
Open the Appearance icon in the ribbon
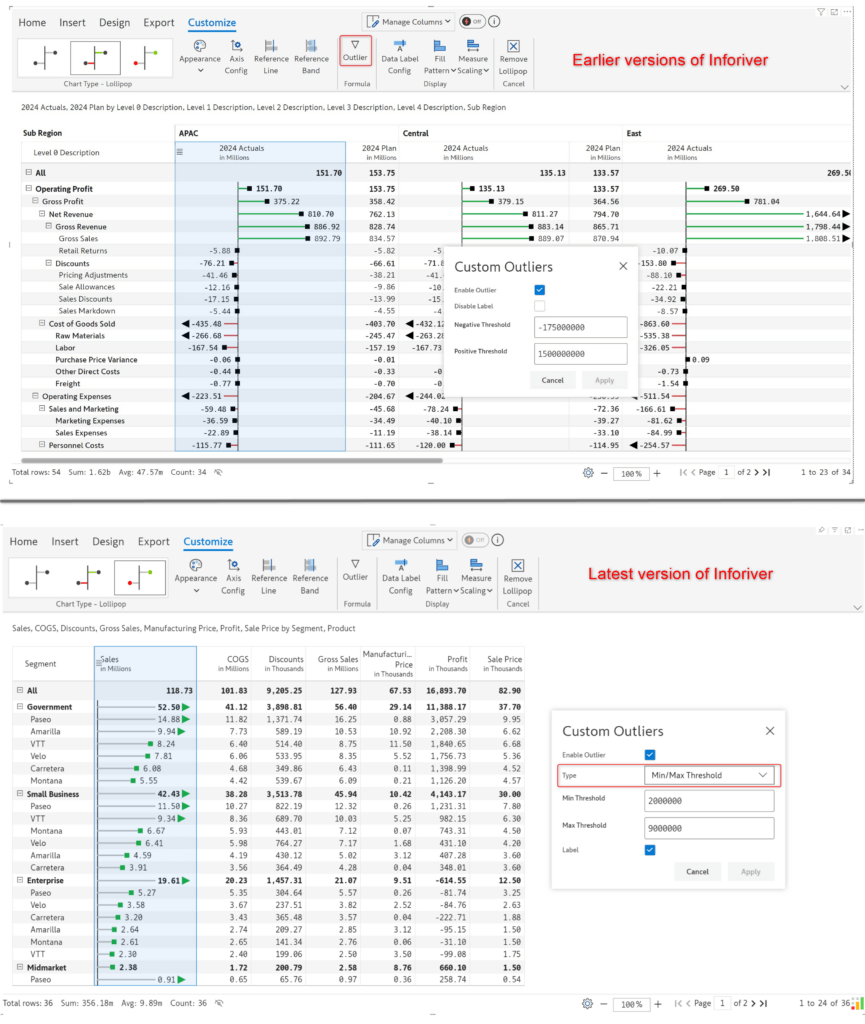pos(199,50)
